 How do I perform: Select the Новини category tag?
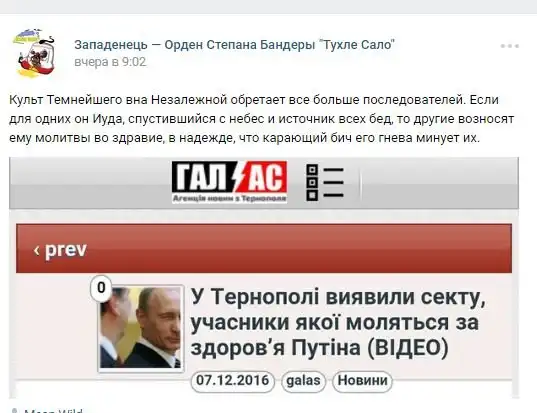tap(362, 381)
